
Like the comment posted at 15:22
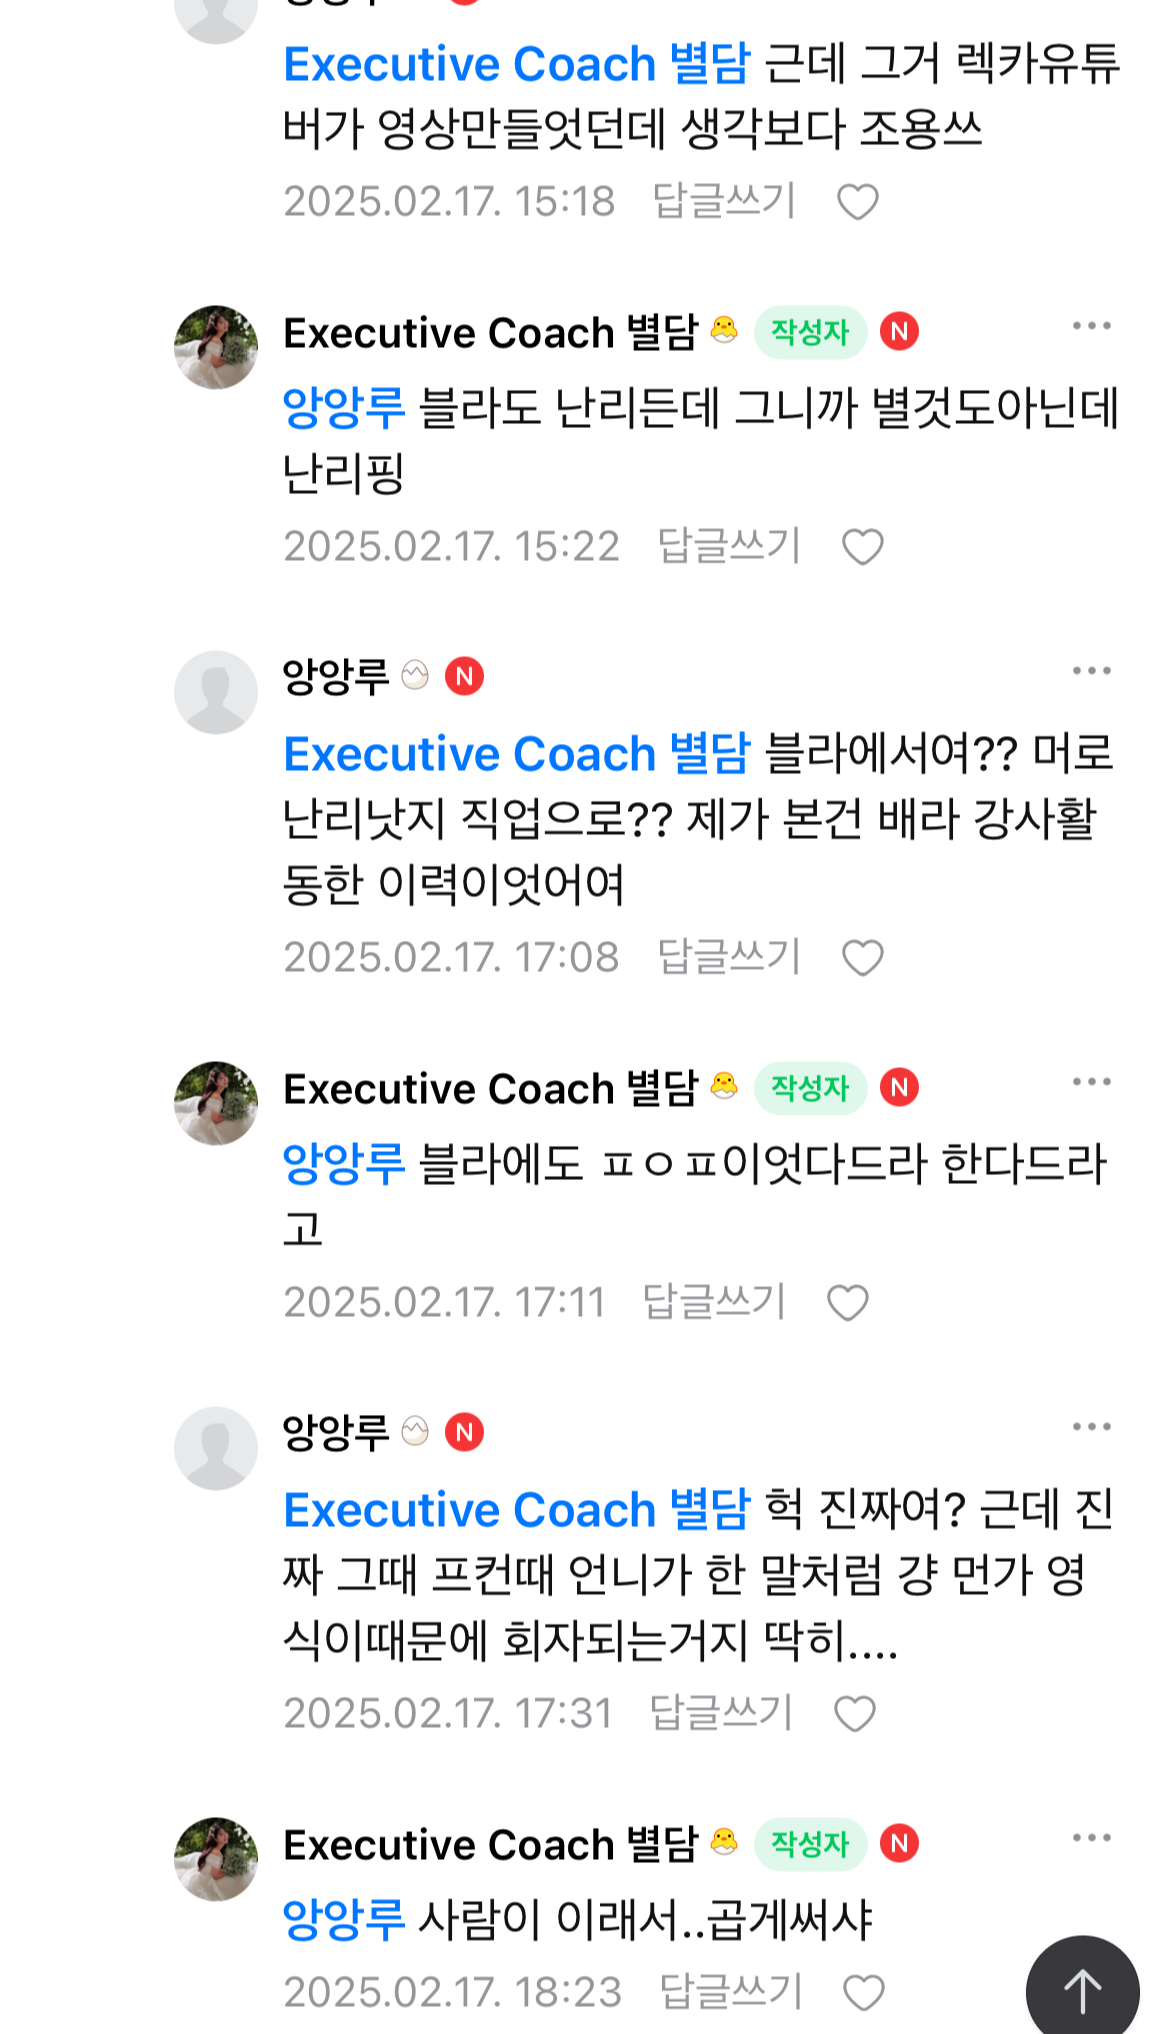coord(862,547)
